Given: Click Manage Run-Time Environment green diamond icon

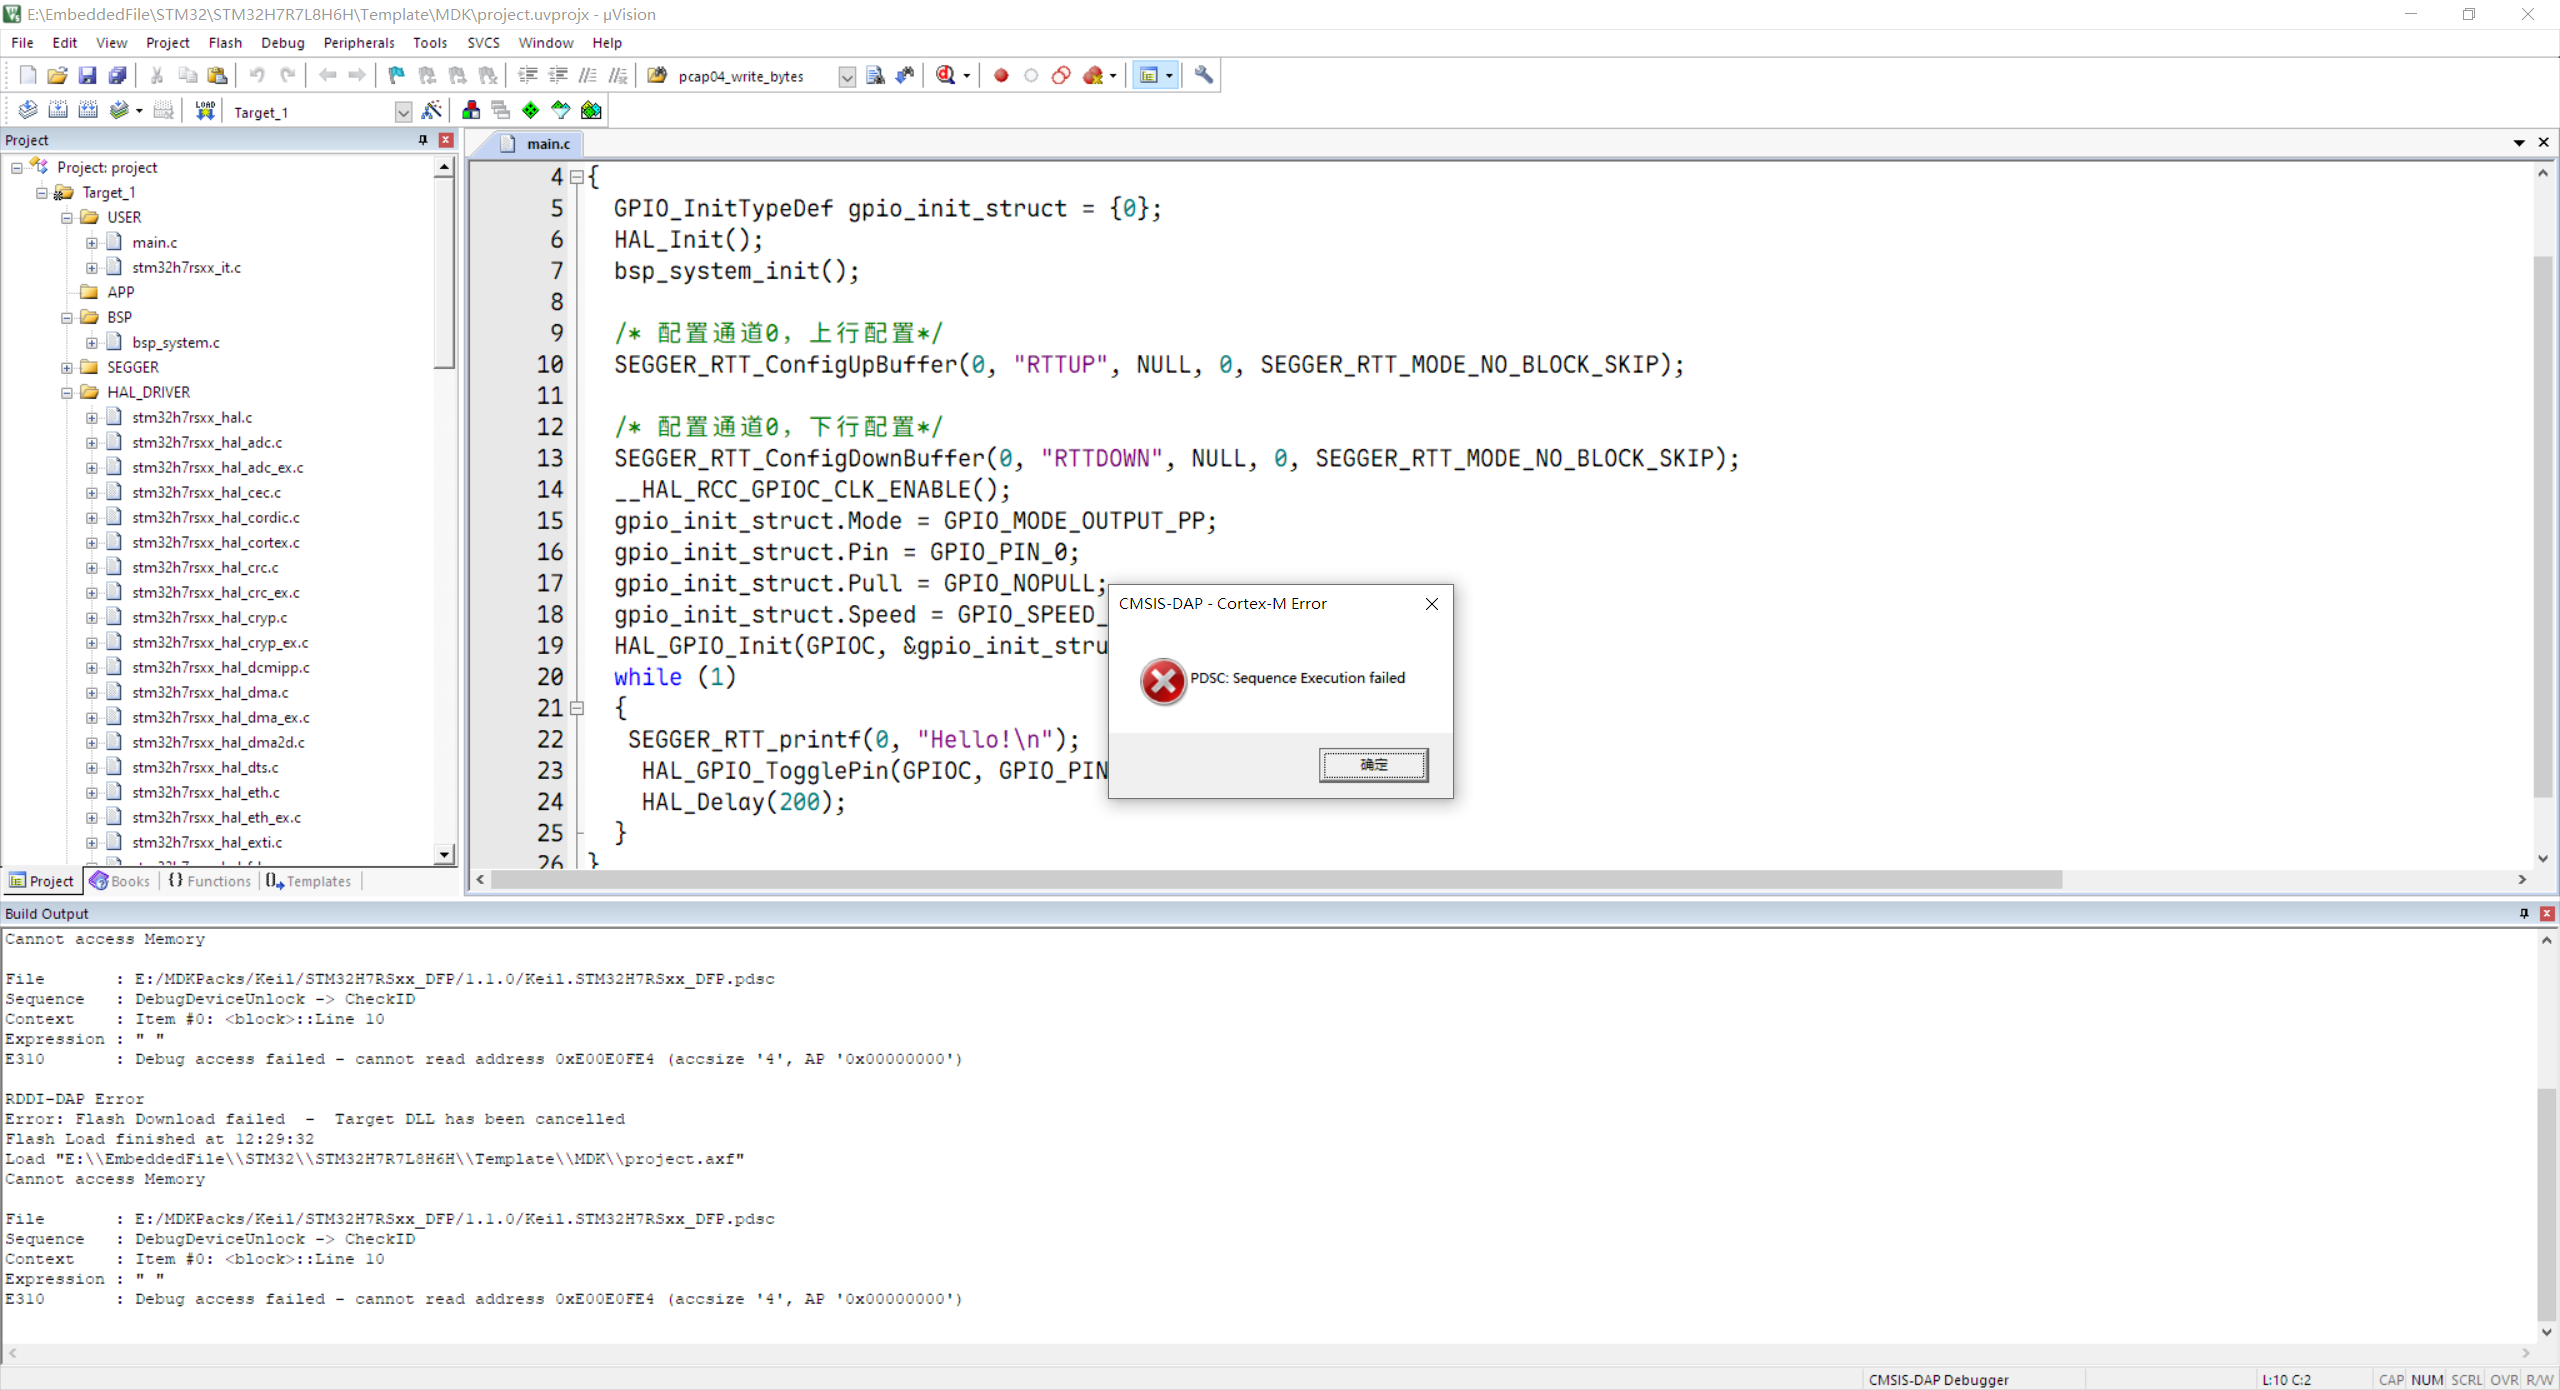Looking at the screenshot, I should coord(531,110).
